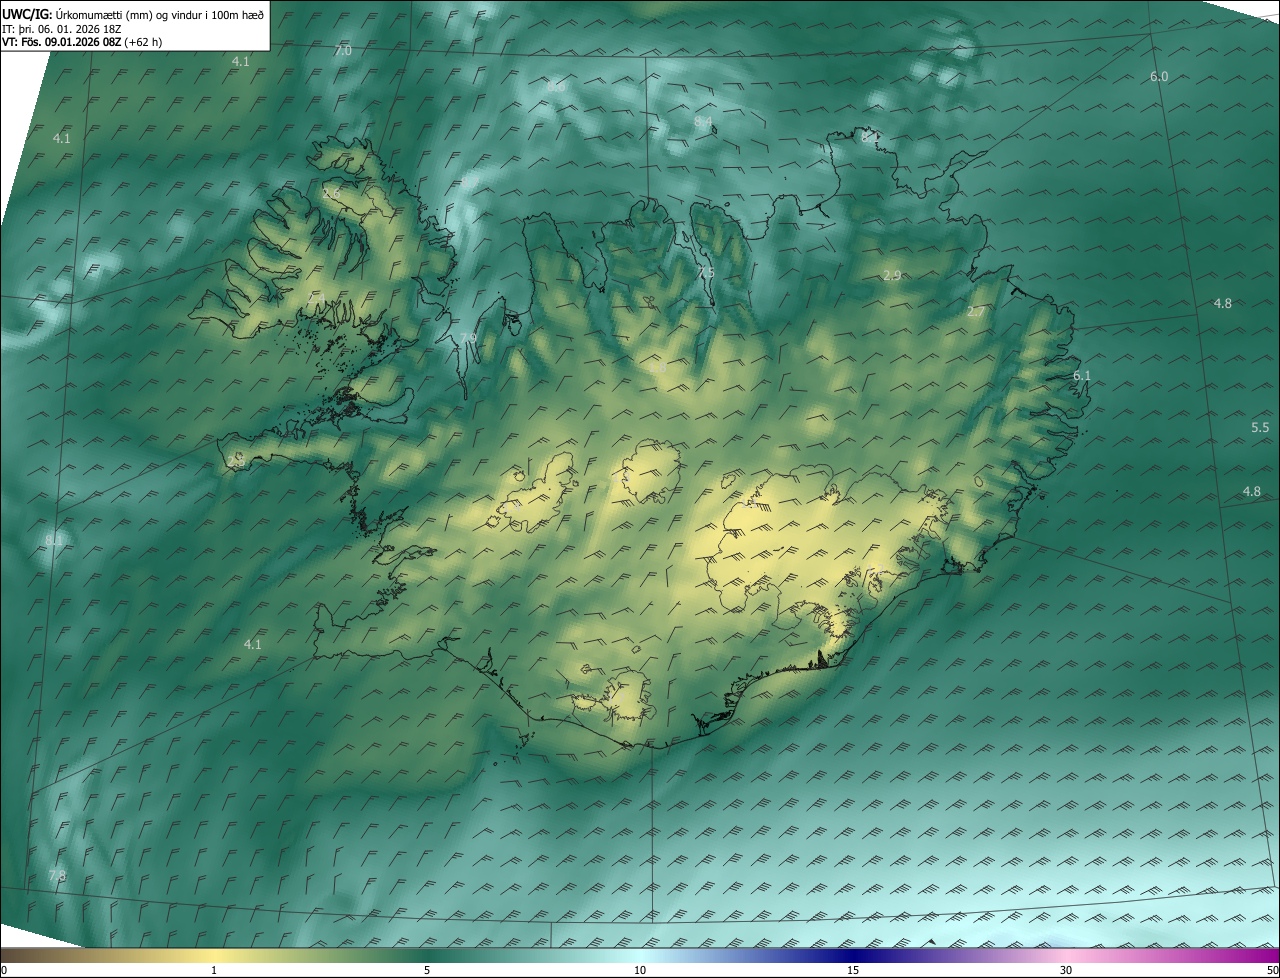1280x978 pixels.
Task: Click the 6.1 value label on the map
Action: 1082,375
